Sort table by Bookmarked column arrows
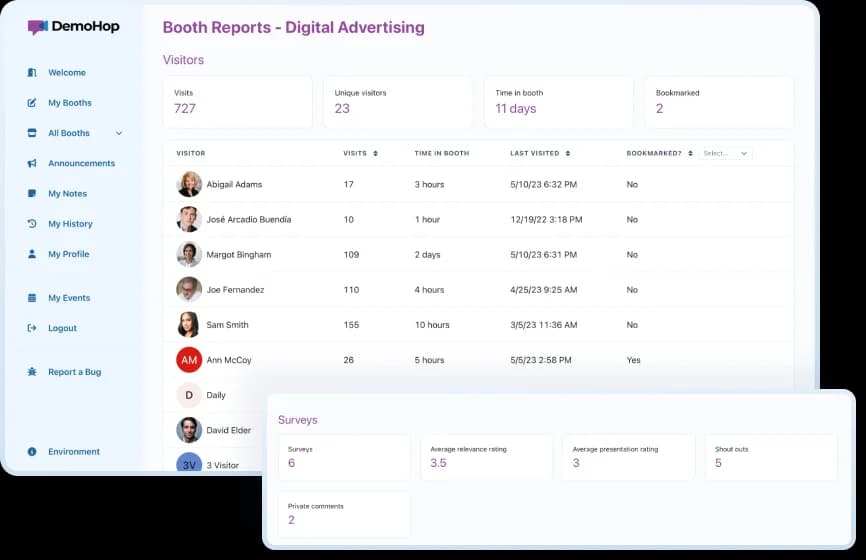This screenshot has width=866, height=560. (690, 153)
